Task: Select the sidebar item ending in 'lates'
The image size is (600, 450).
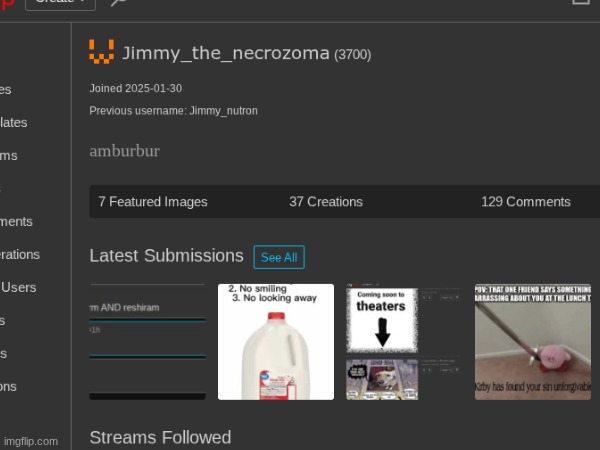Action: pos(14,122)
